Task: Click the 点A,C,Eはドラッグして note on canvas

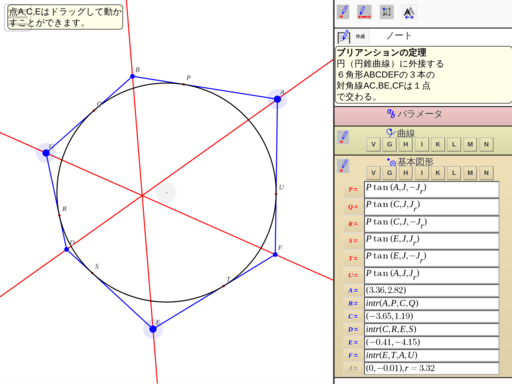Action: (x=65, y=17)
